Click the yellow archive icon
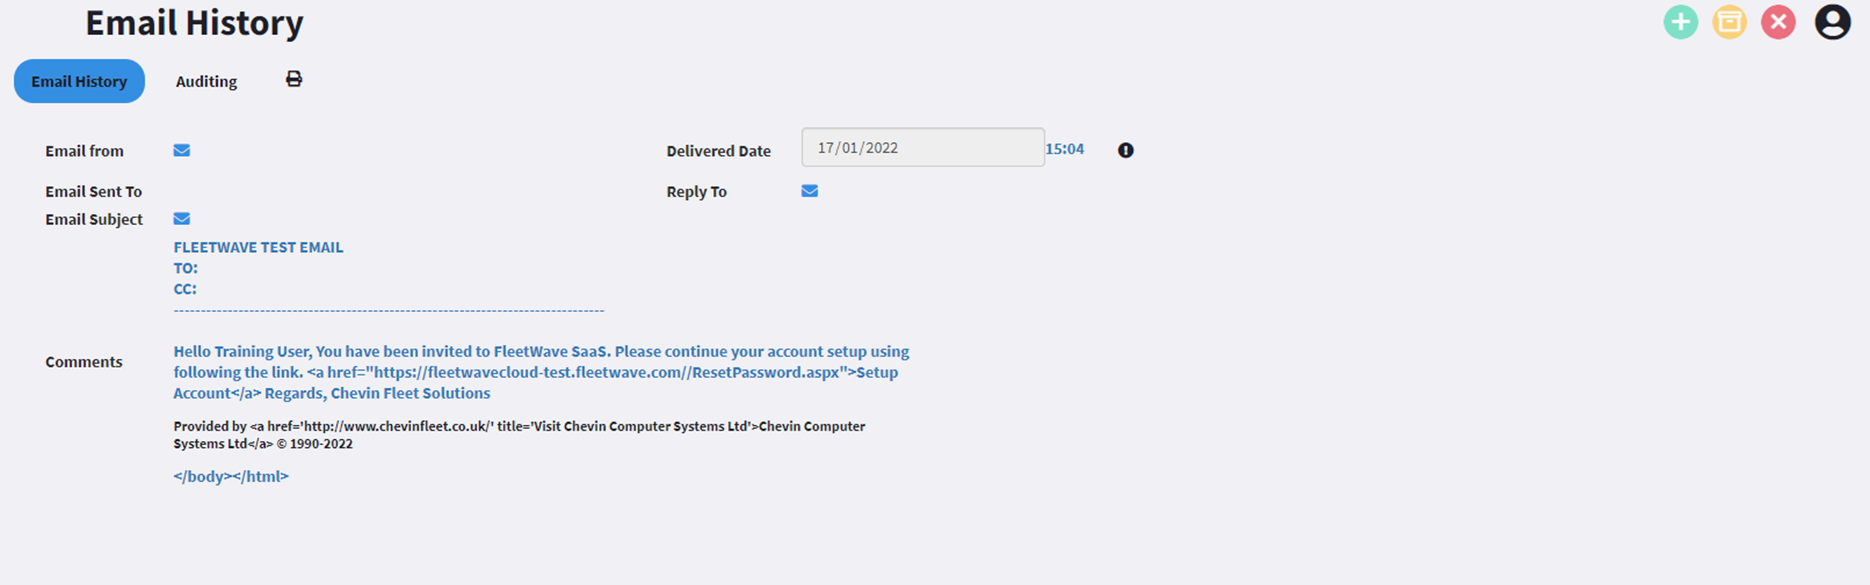 pyautogui.click(x=1729, y=22)
